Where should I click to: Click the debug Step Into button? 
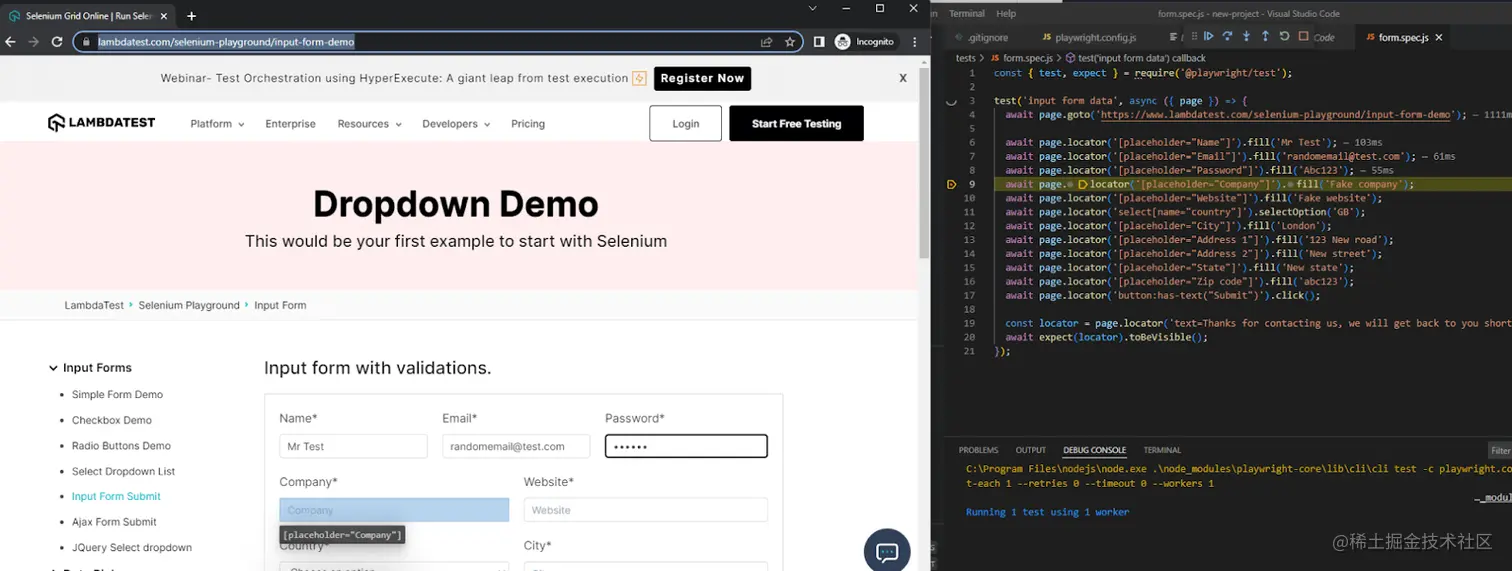tap(1246, 36)
